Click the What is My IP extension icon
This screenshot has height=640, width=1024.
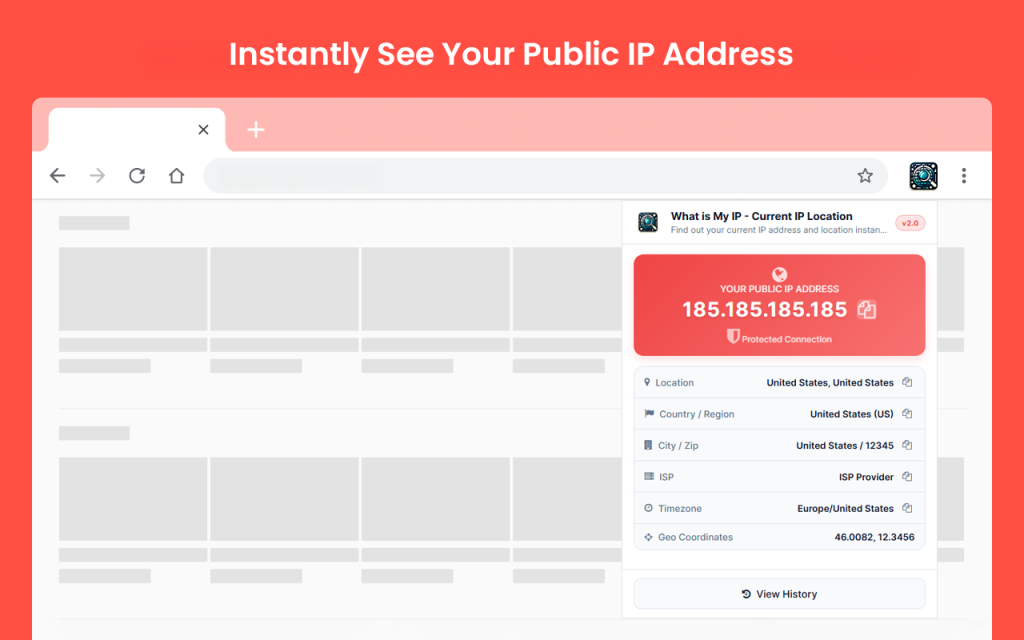(923, 176)
